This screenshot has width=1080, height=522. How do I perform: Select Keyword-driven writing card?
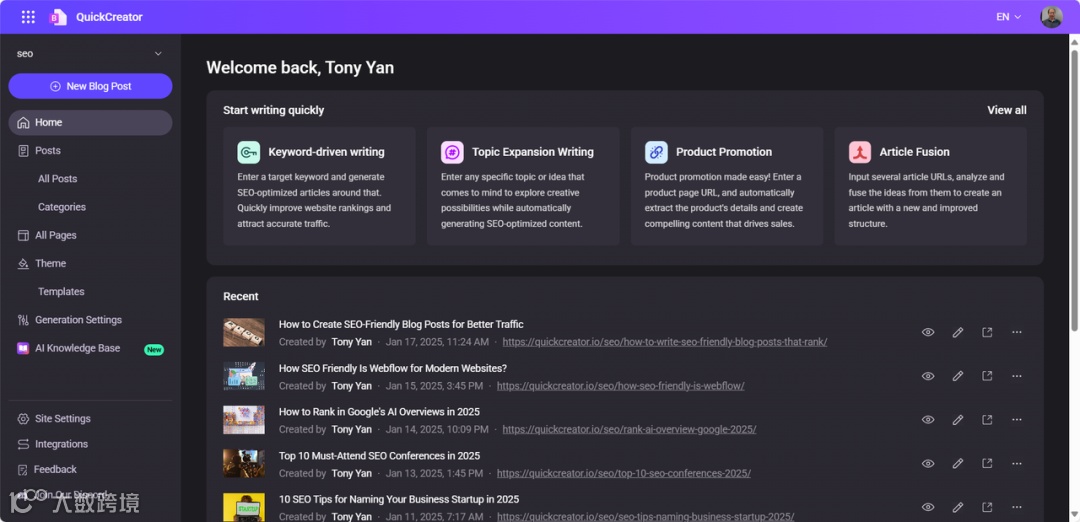(x=319, y=186)
